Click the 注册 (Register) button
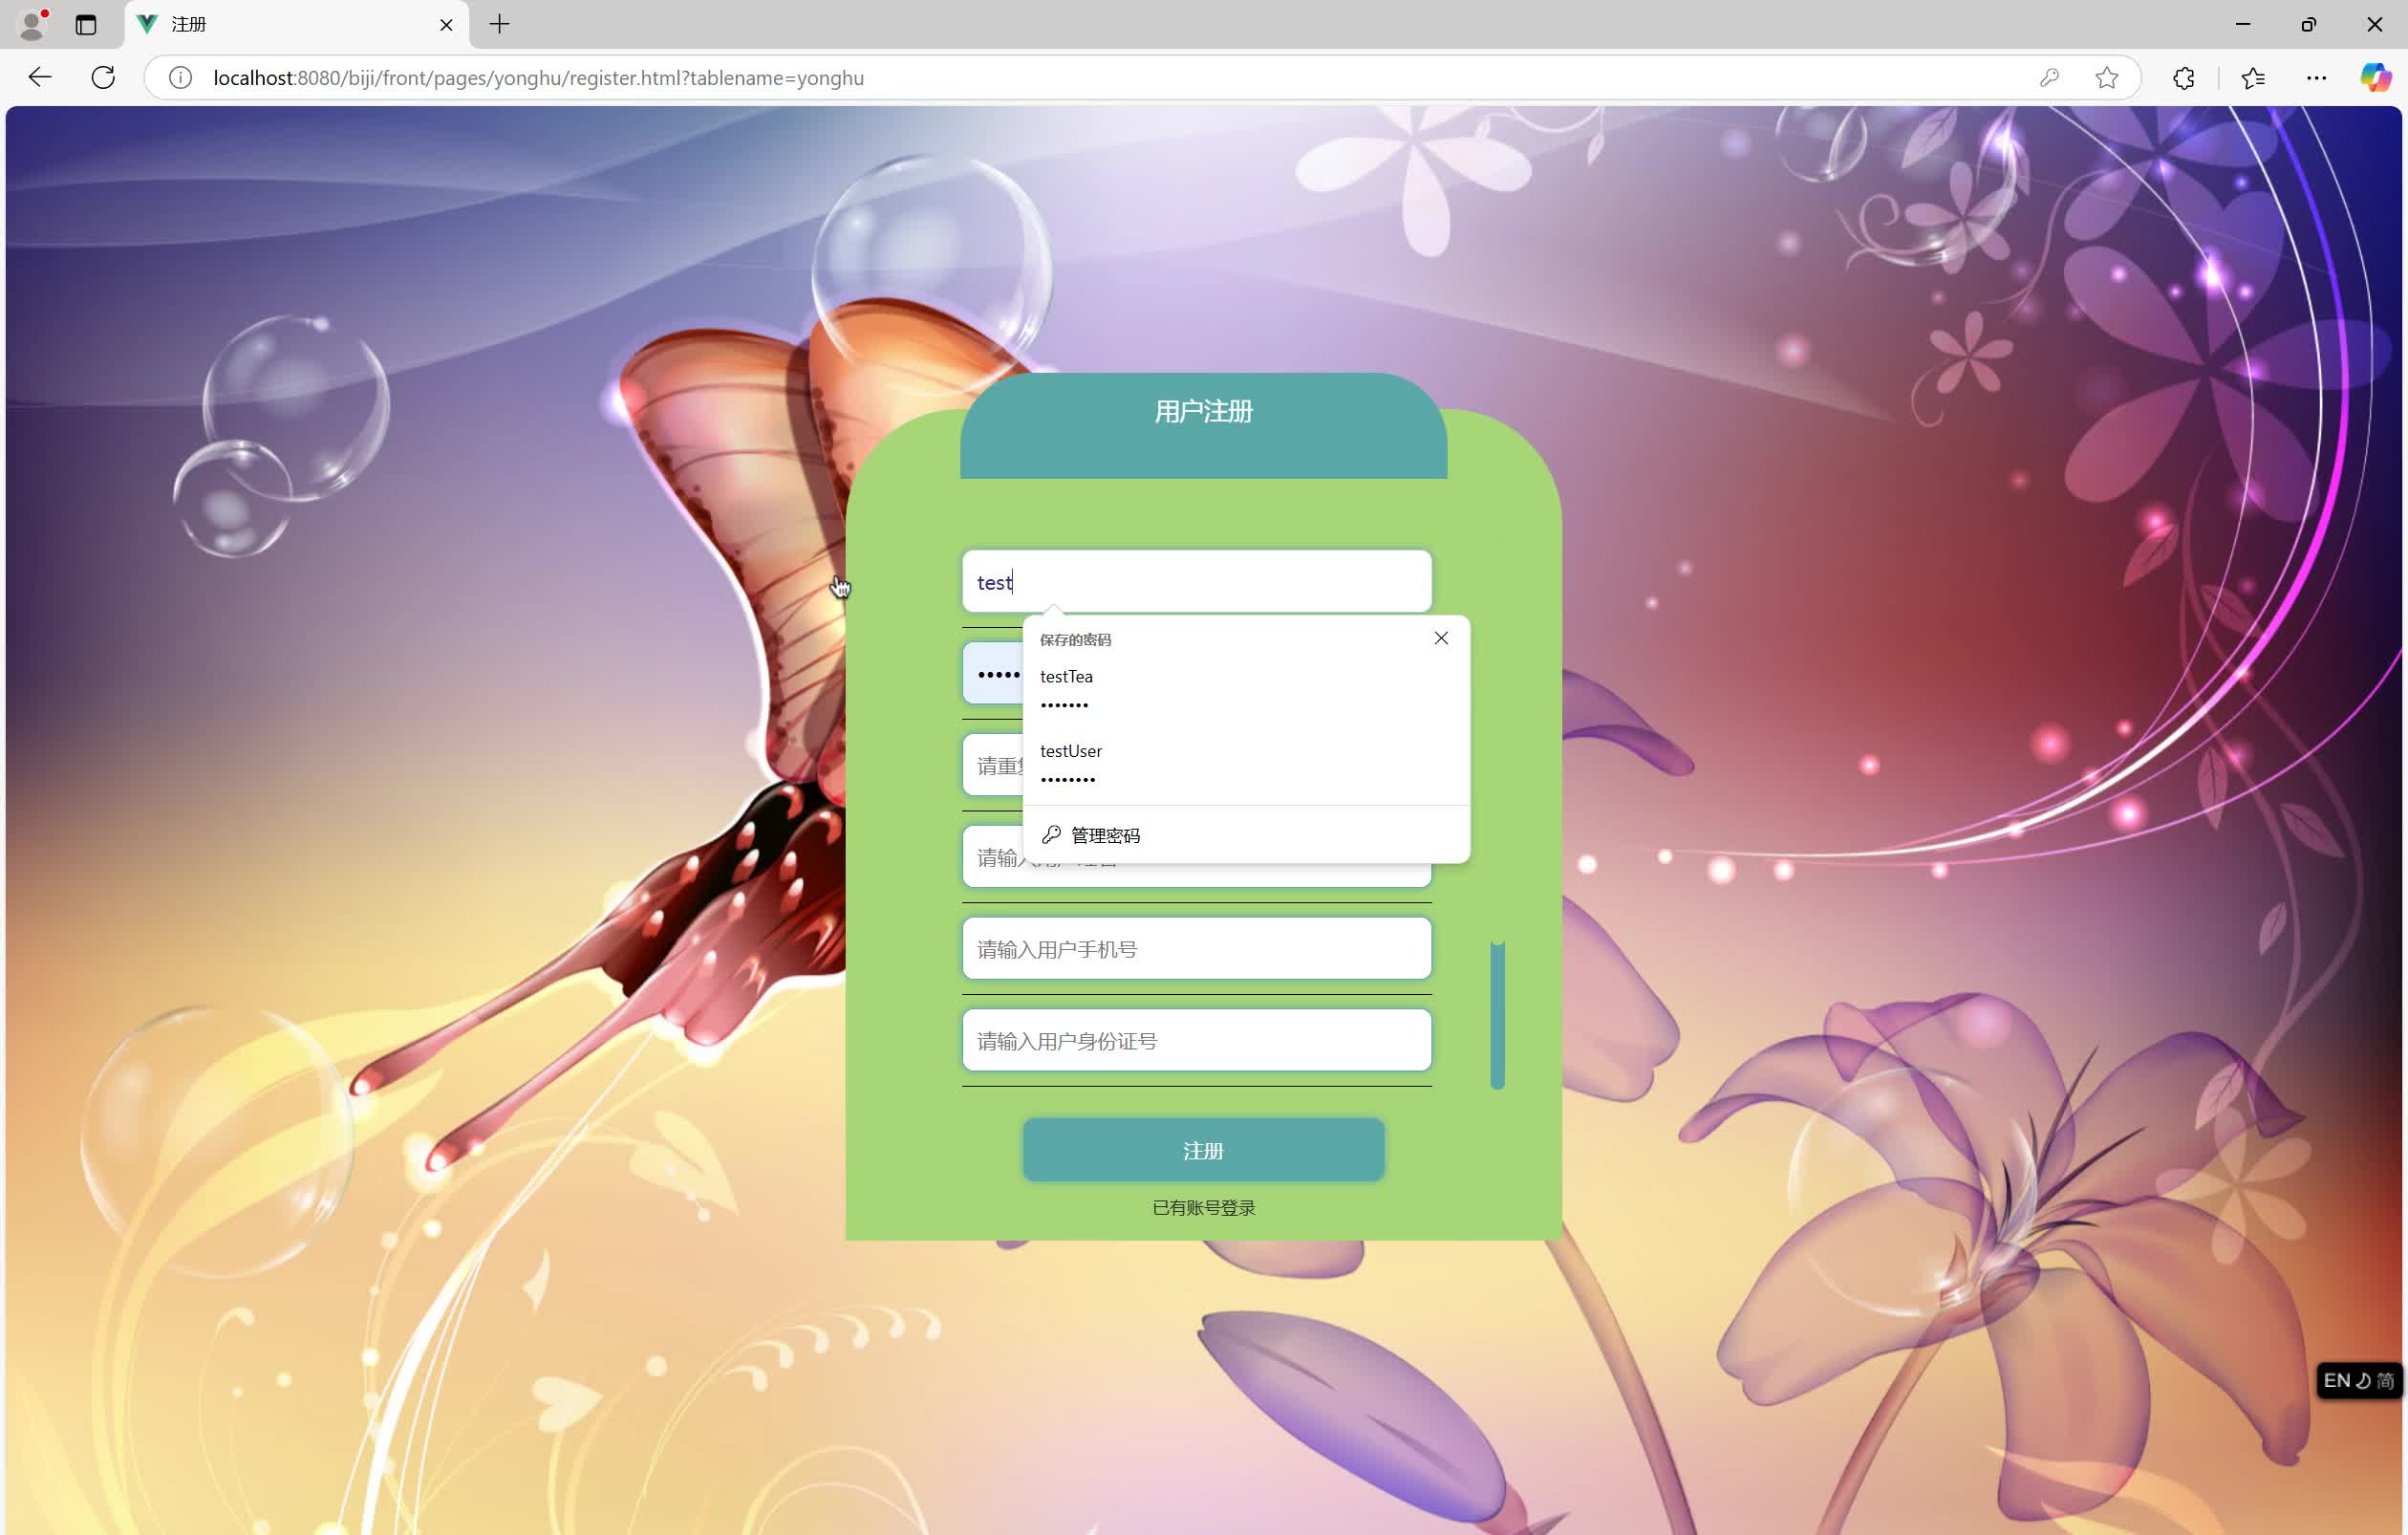Image resolution: width=2408 pixels, height=1535 pixels. pyautogui.click(x=1202, y=1149)
